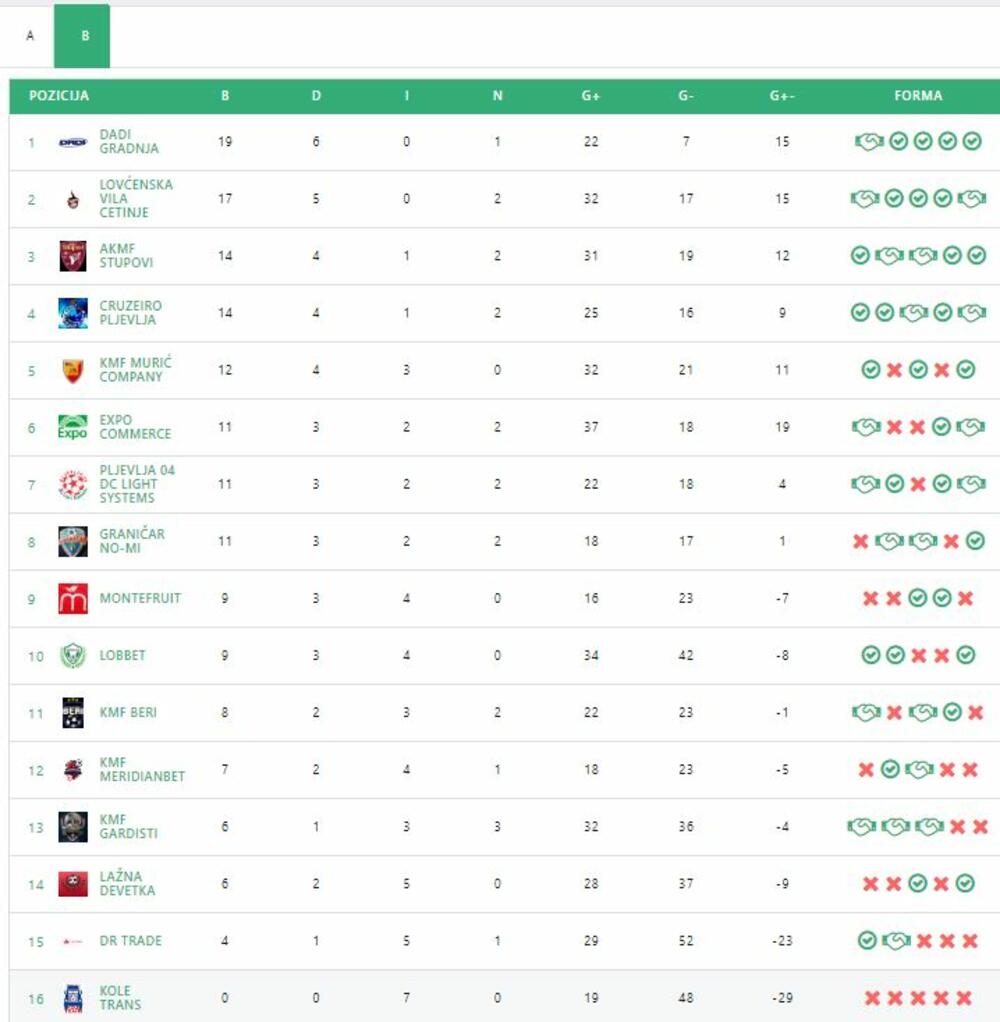Viewport: 1000px width, 1022px height.
Task: Select the KMF Murić Company shield logo
Action: point(72,370)
